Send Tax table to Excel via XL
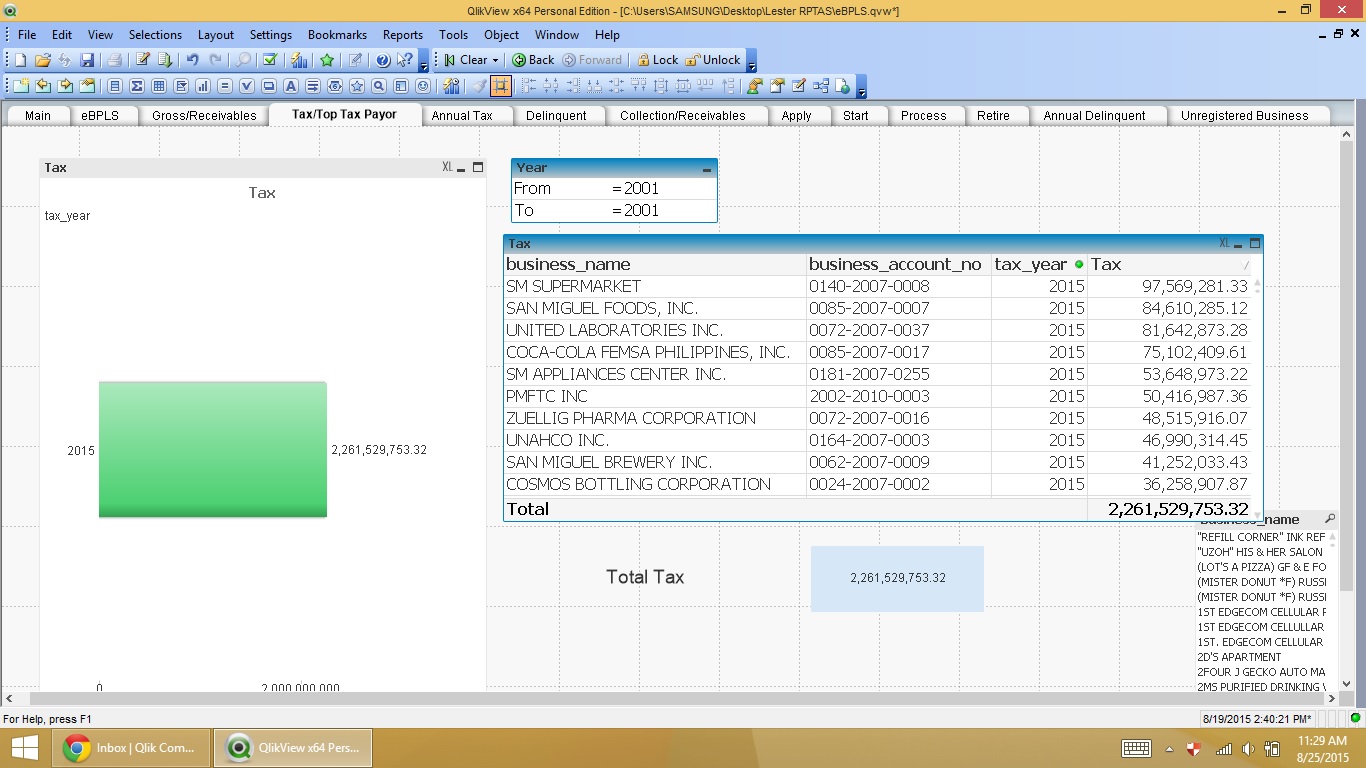This screenshot has height=768, width=1366. [1224, 243]
